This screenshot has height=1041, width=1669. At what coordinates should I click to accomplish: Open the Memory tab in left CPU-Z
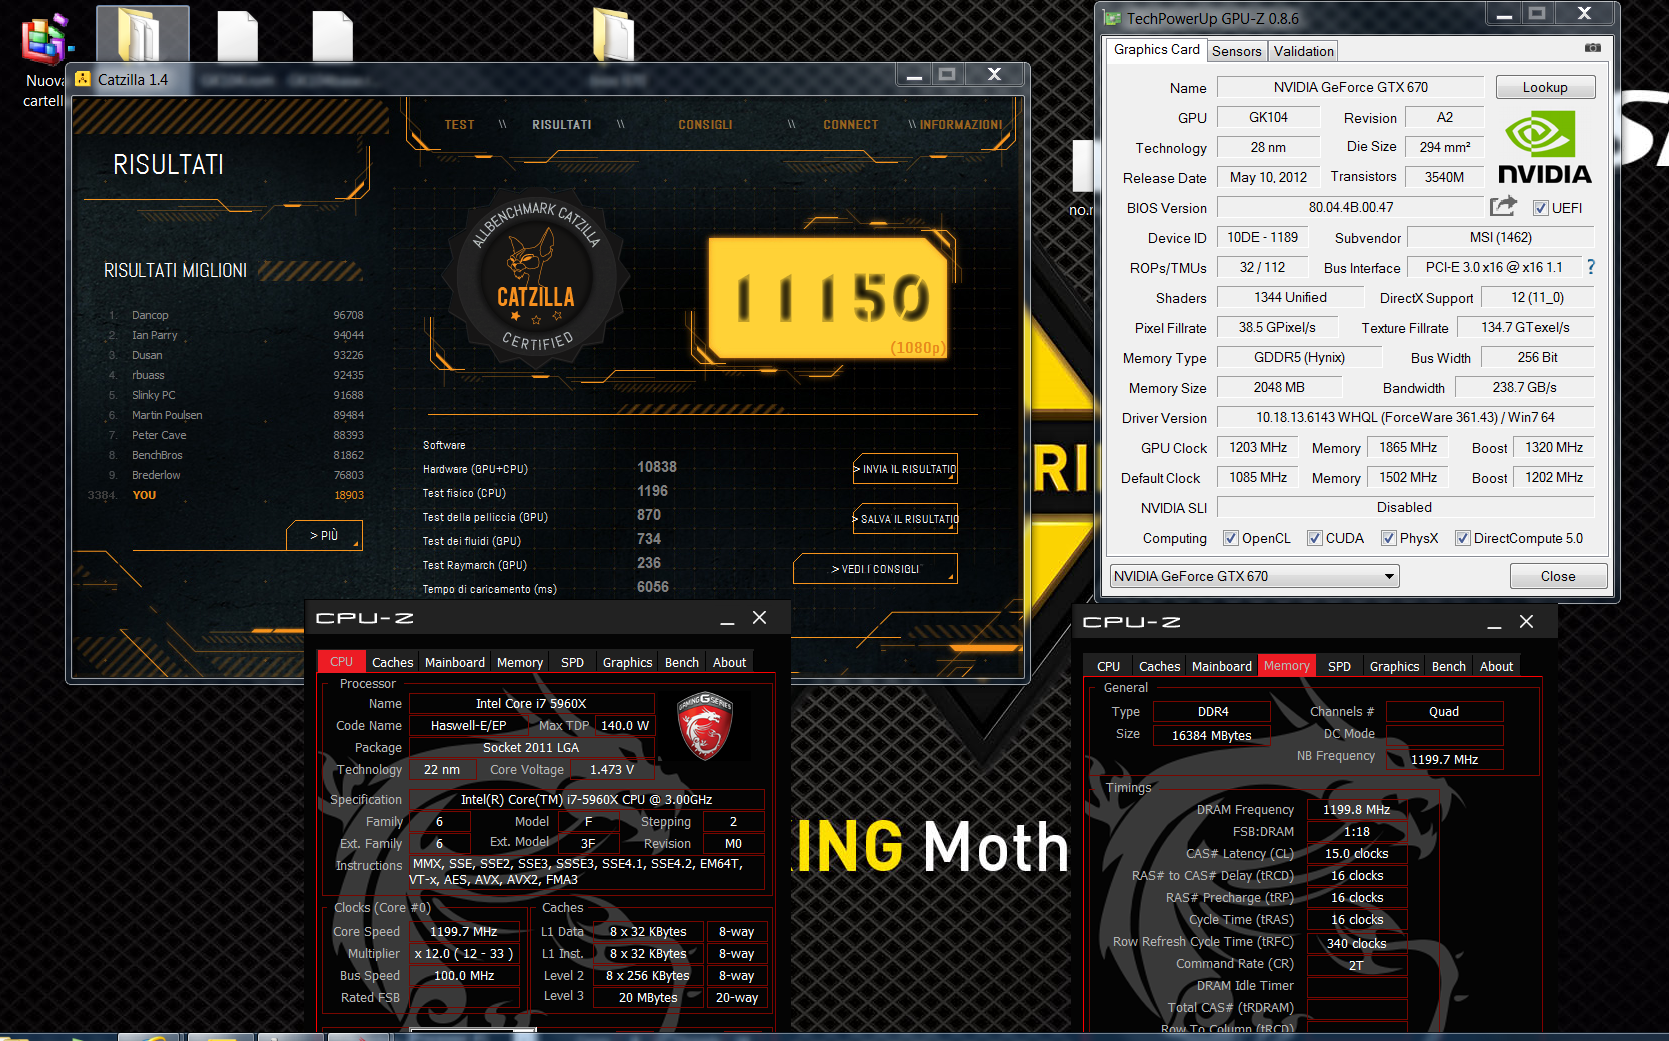(520, 662)
